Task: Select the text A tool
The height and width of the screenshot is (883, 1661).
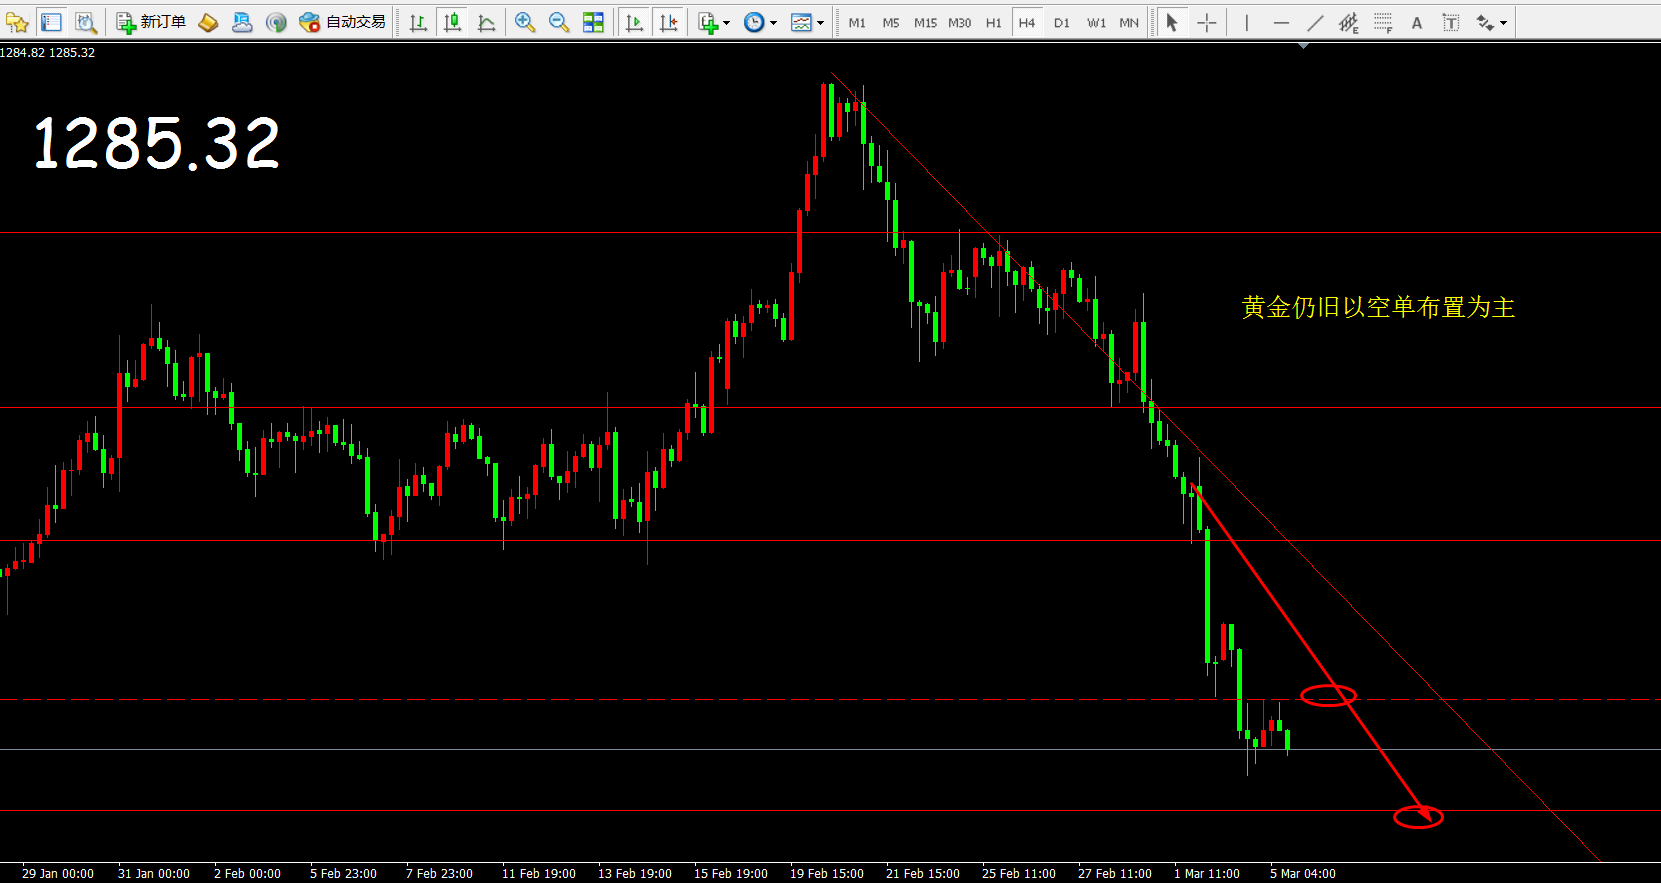Action: [1417, 22]
